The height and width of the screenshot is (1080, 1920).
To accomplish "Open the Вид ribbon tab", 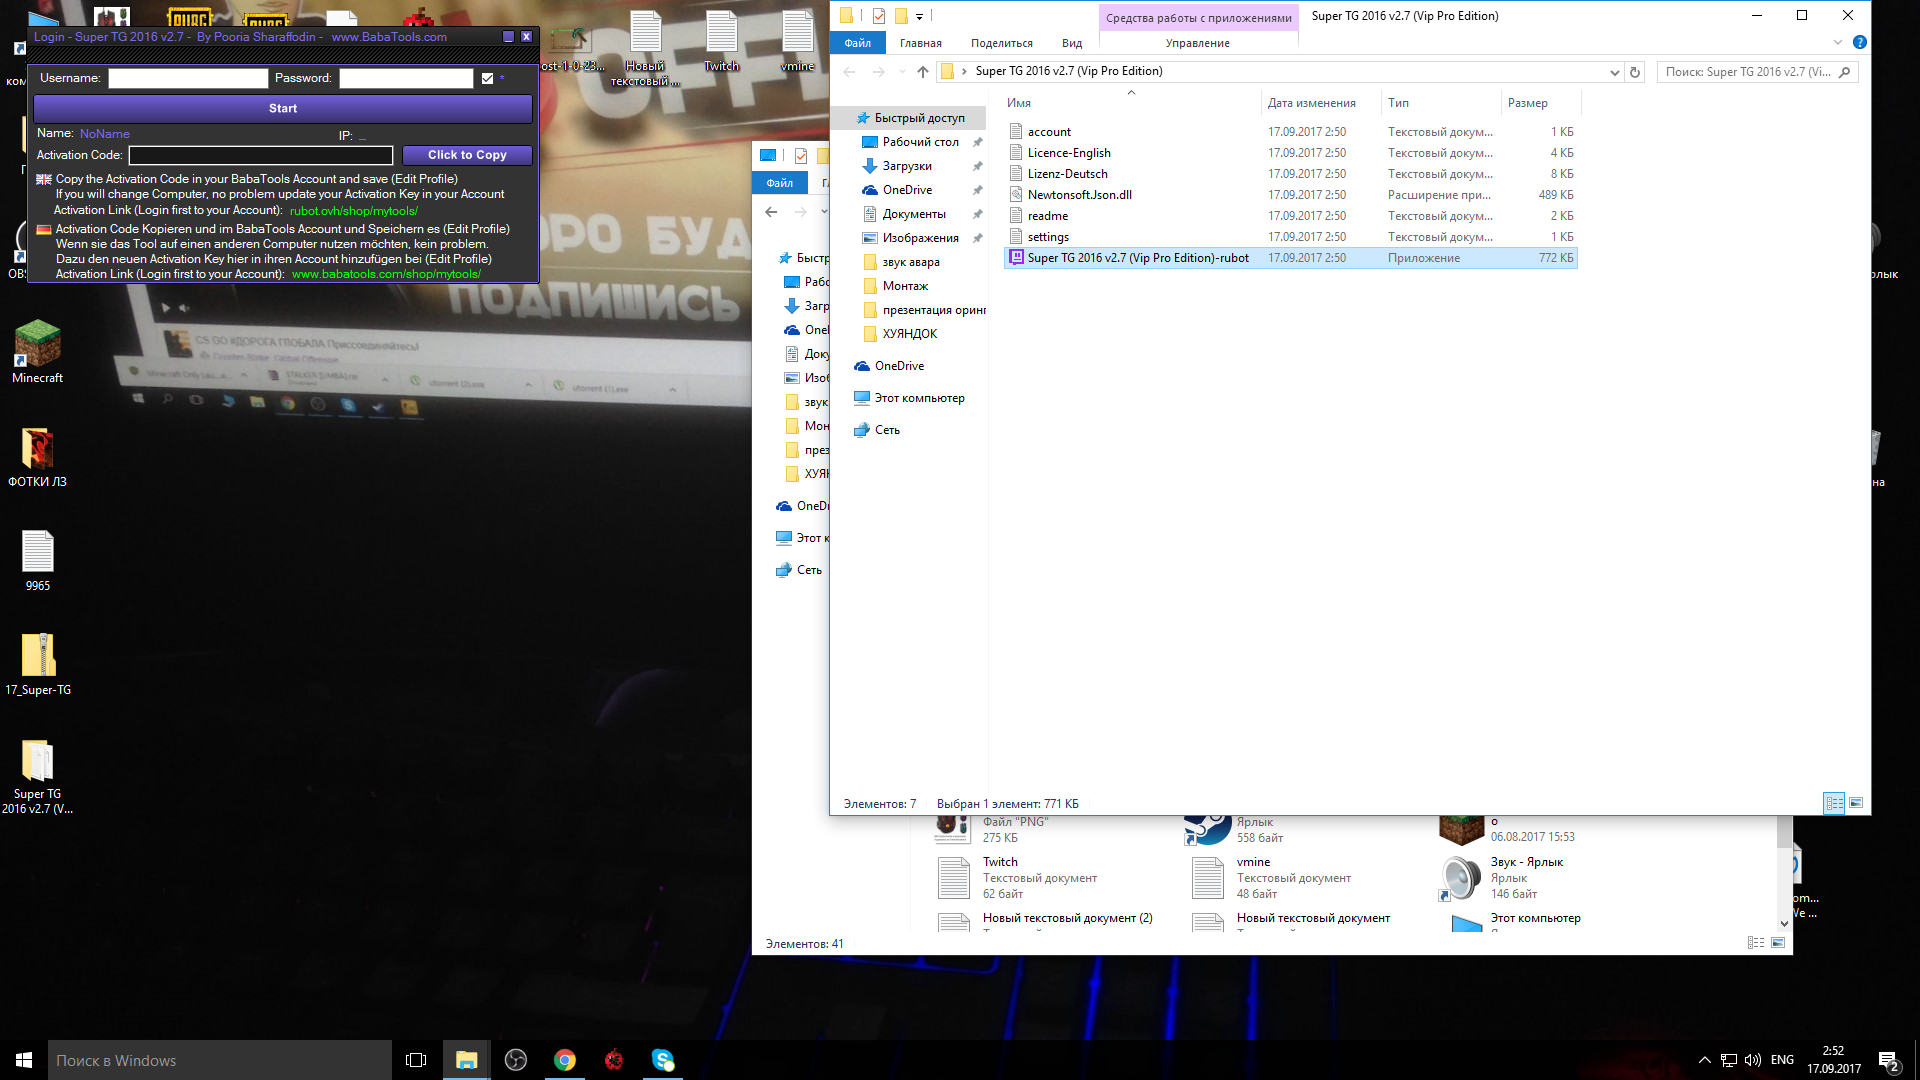I will point(1072,43).
